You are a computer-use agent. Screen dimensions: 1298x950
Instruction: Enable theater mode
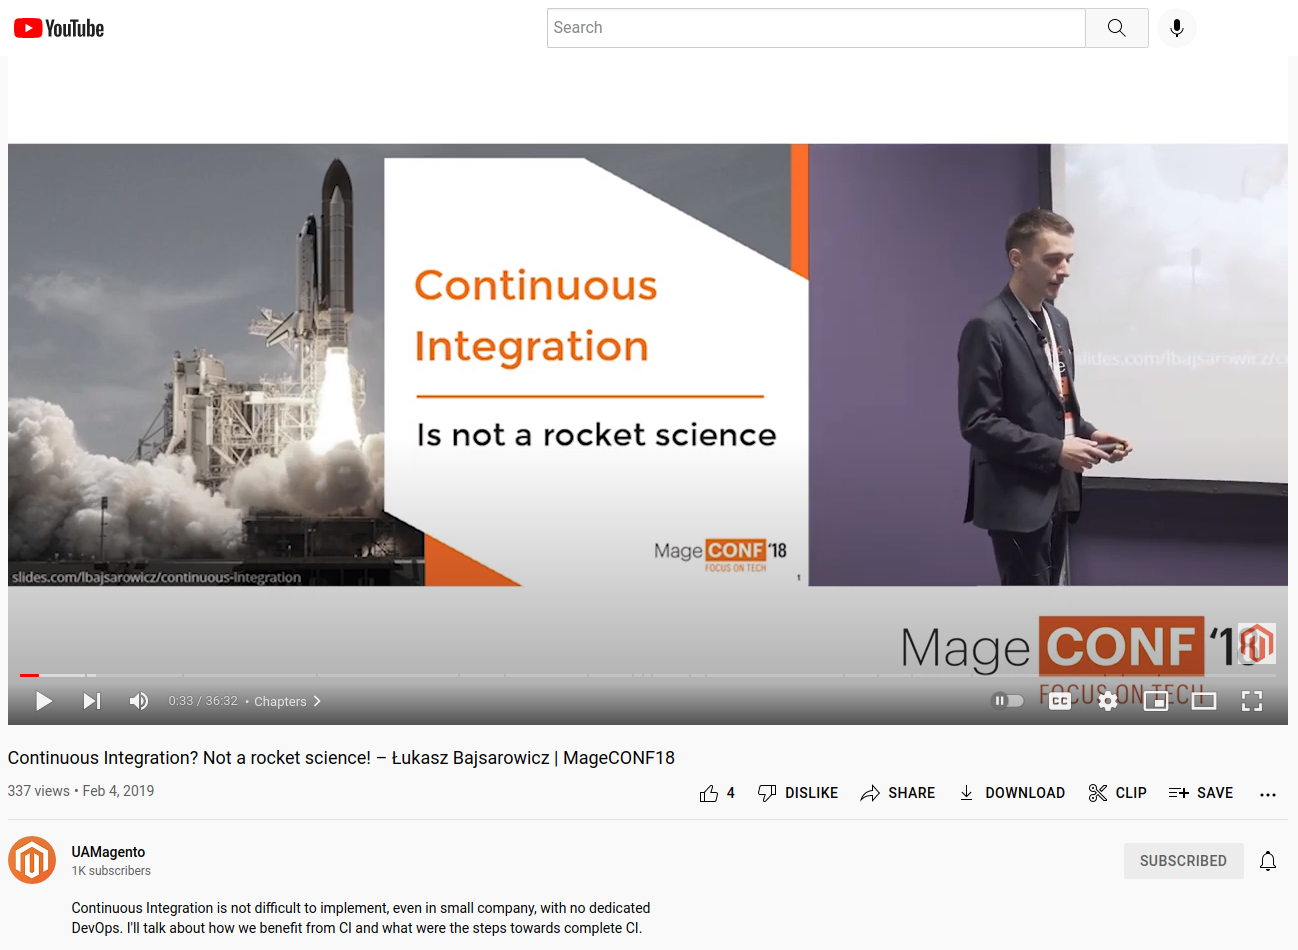click(1204, 701)
